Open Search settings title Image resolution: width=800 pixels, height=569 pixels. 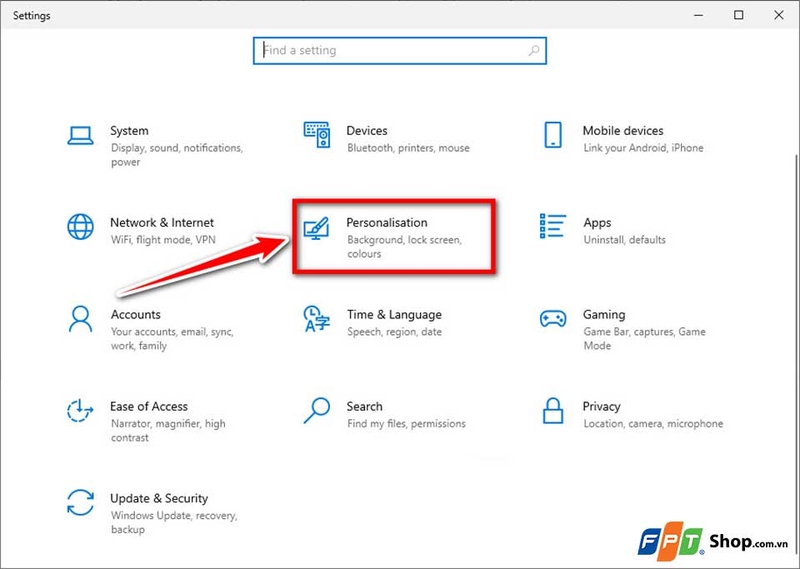click(x=364, y=406)
